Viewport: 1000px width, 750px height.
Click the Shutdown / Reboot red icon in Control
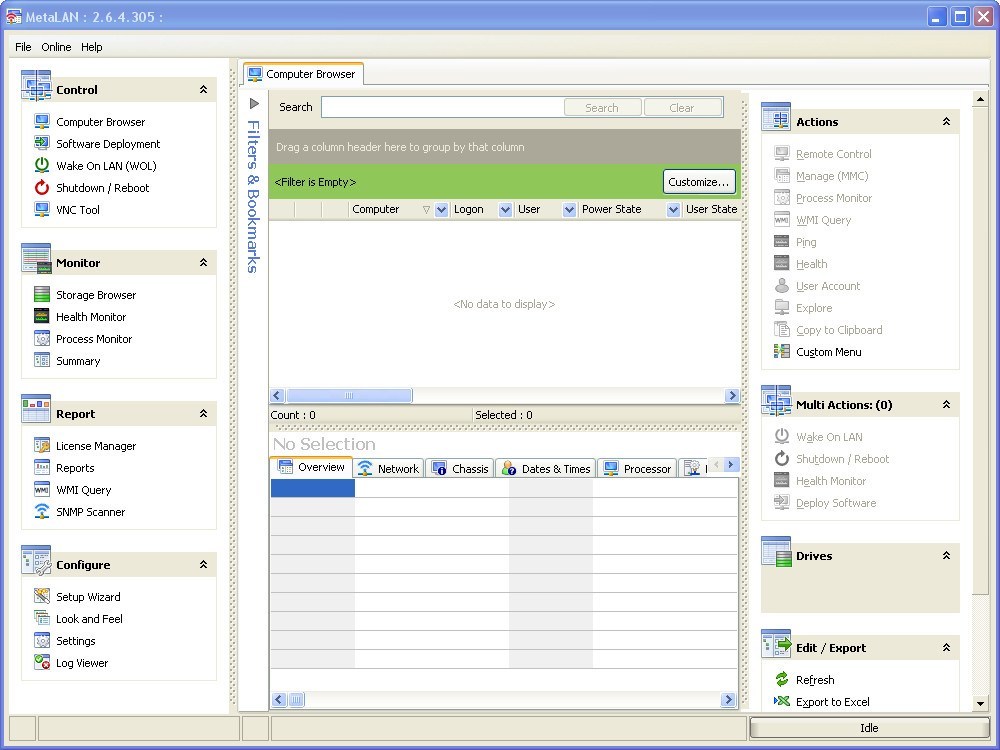pos(42,188)
